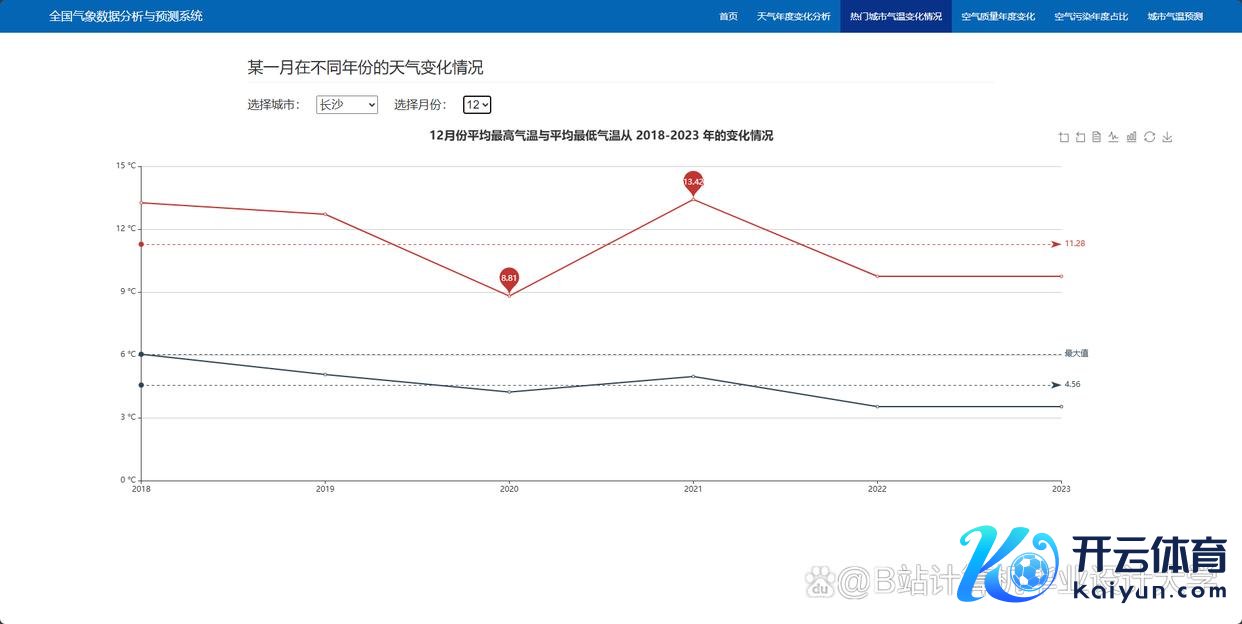Click the zoom reset toolbox icon
Image resolution: width=1242 pixels, height=624 pixels.
pos(1080,137)
